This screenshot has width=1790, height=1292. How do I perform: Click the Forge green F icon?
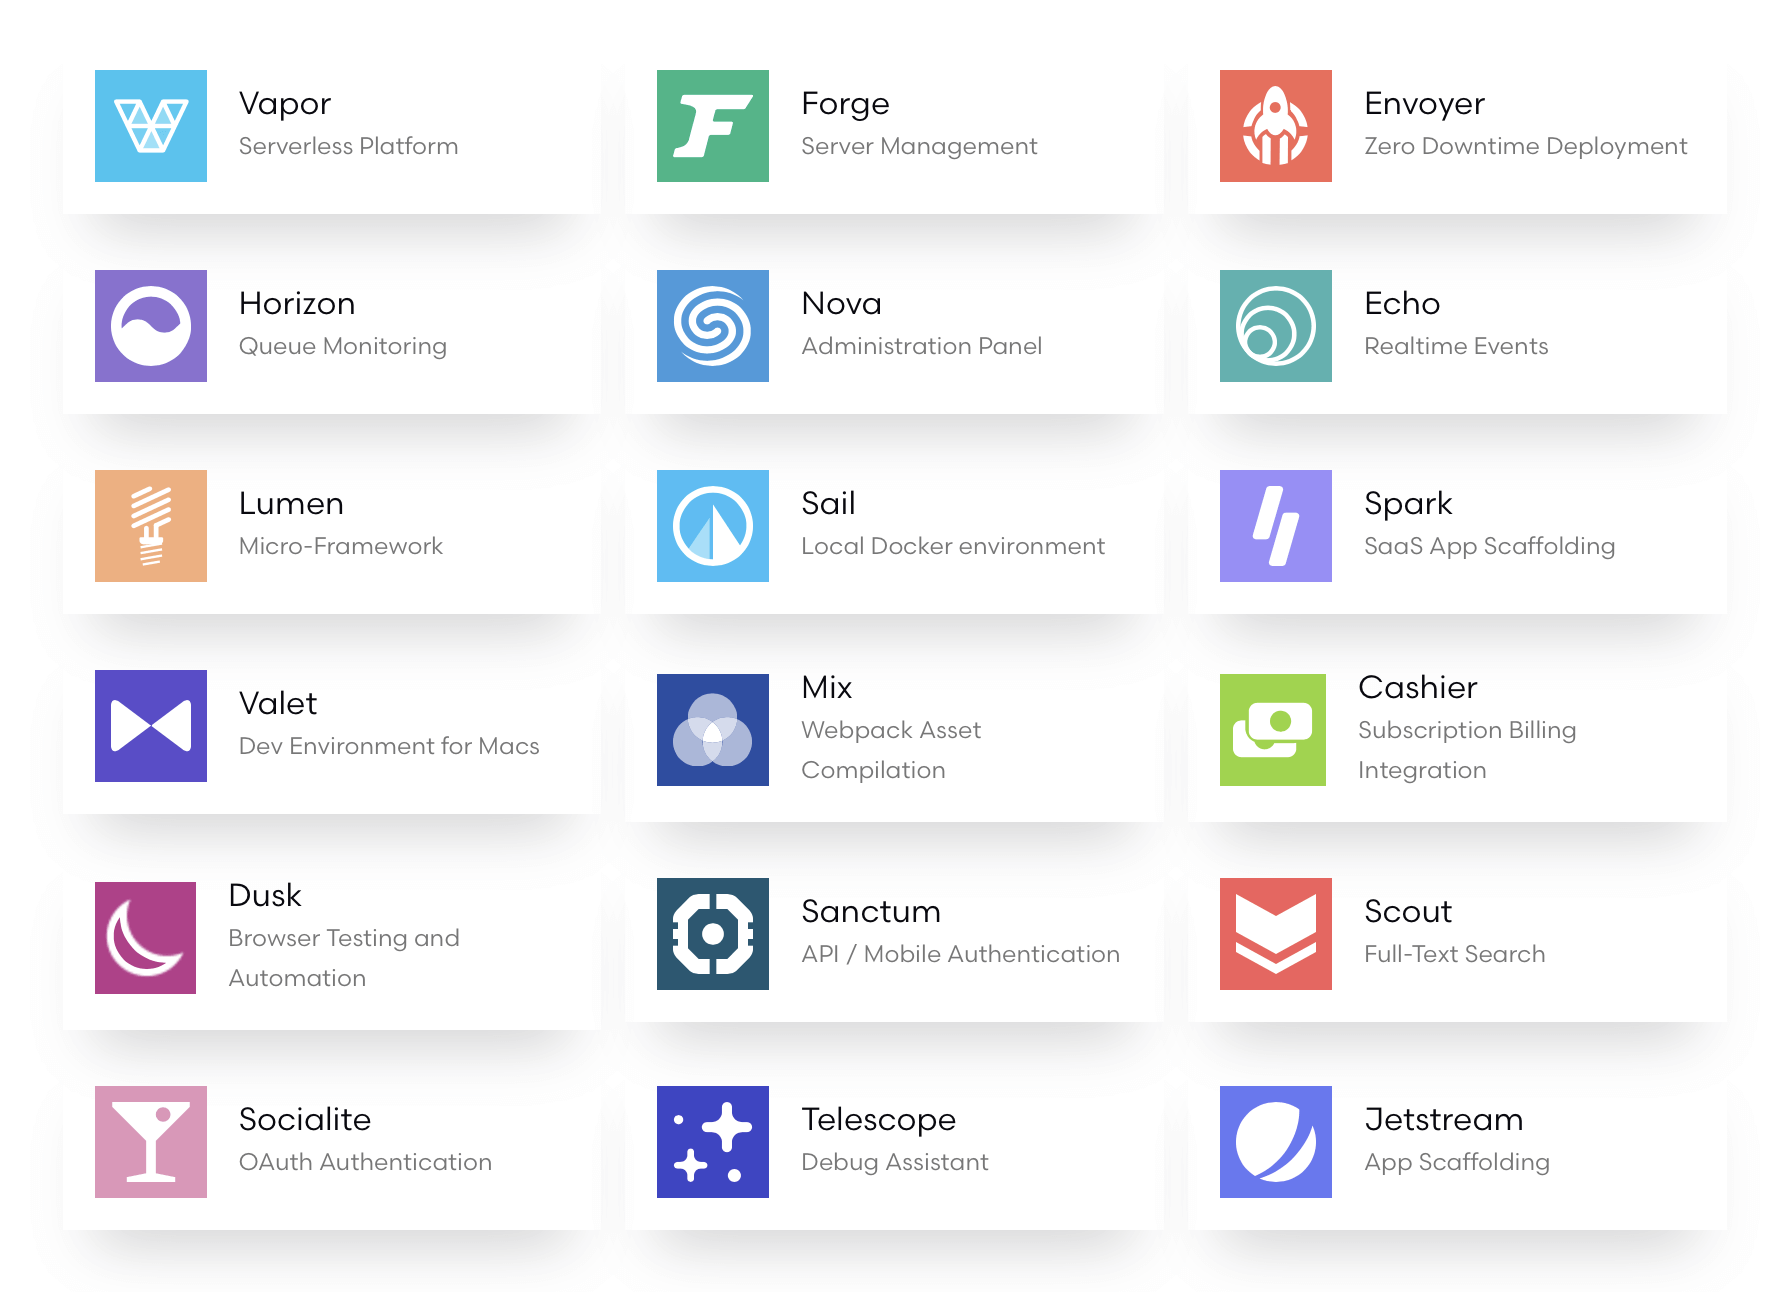pos(713,126)
